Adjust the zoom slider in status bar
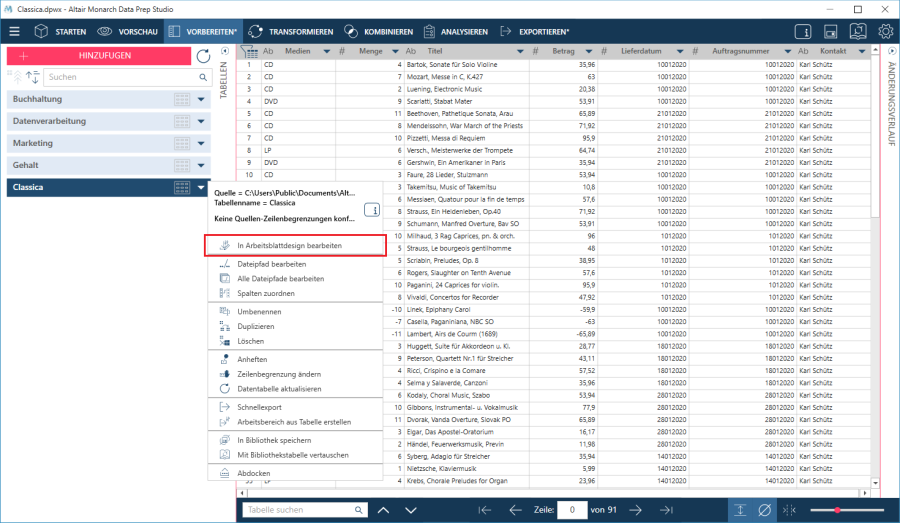 point(837,510)
